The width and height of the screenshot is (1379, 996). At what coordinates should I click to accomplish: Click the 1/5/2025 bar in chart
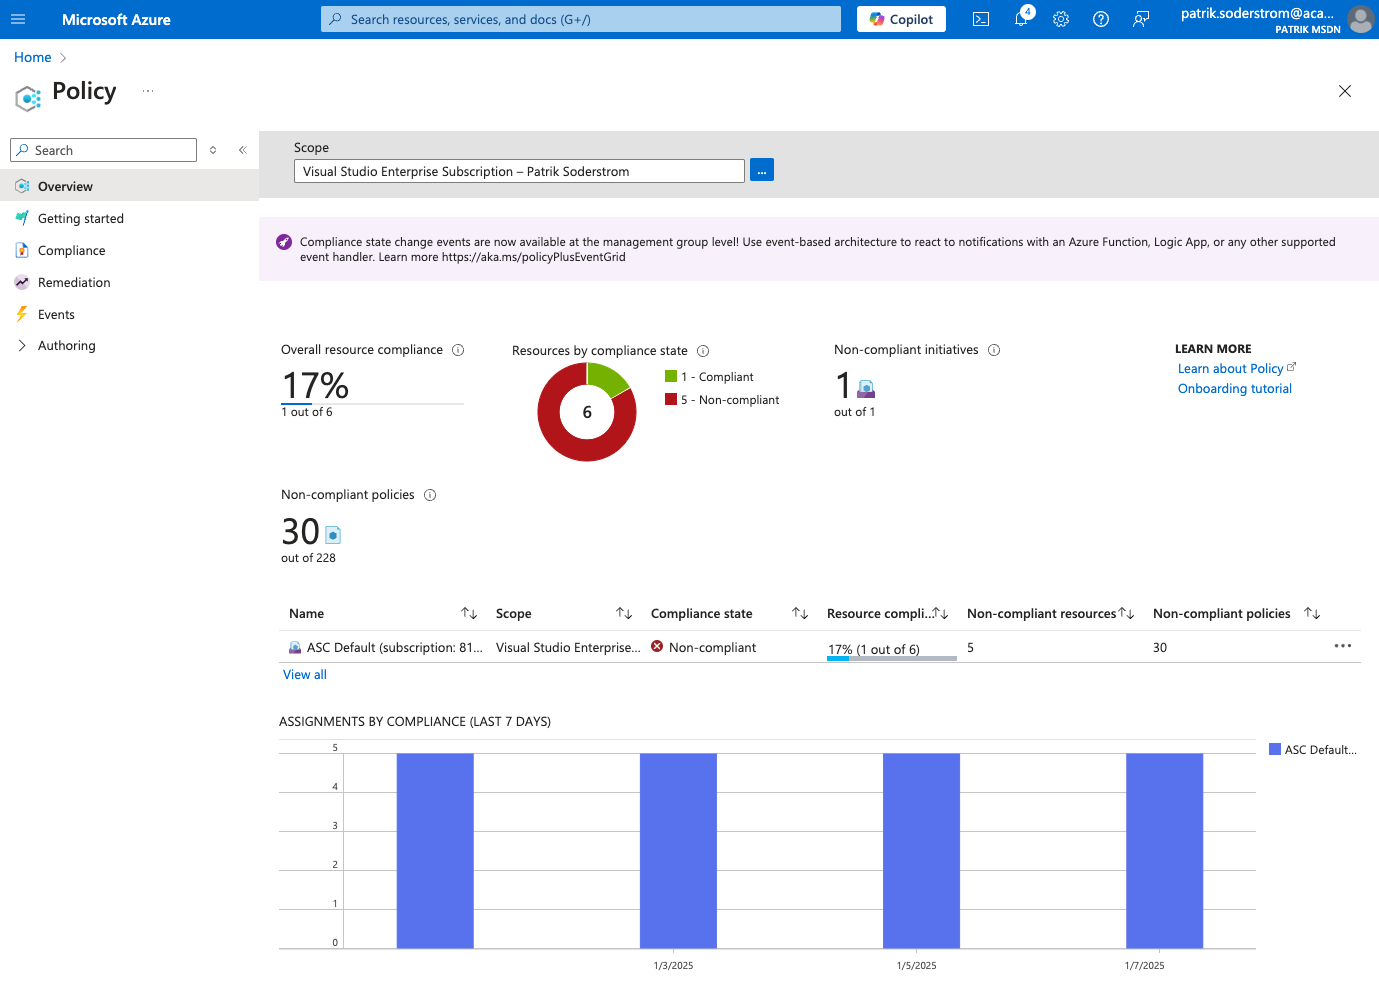[921, 850]
